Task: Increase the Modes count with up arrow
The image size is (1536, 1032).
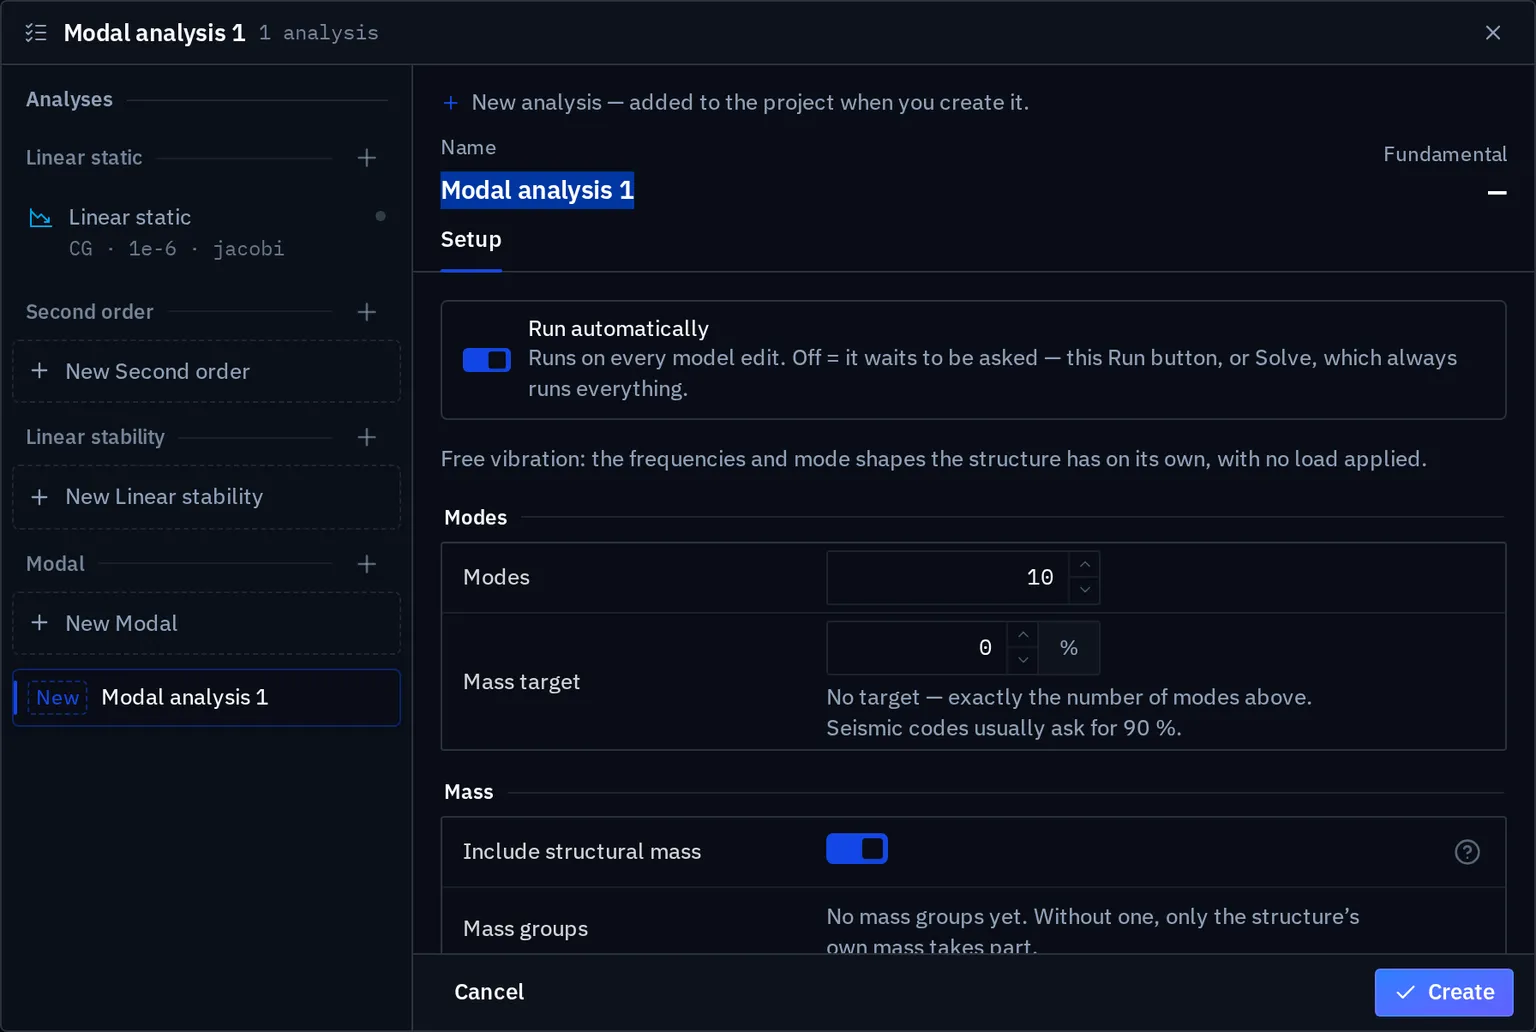Action: pyautogui.click(x=1085, y=565)
